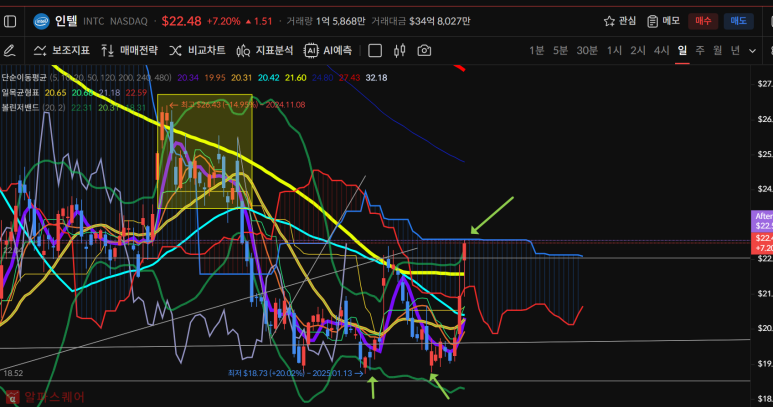
Task: Click the $22.48 current price text
Action: coord(181,21)
